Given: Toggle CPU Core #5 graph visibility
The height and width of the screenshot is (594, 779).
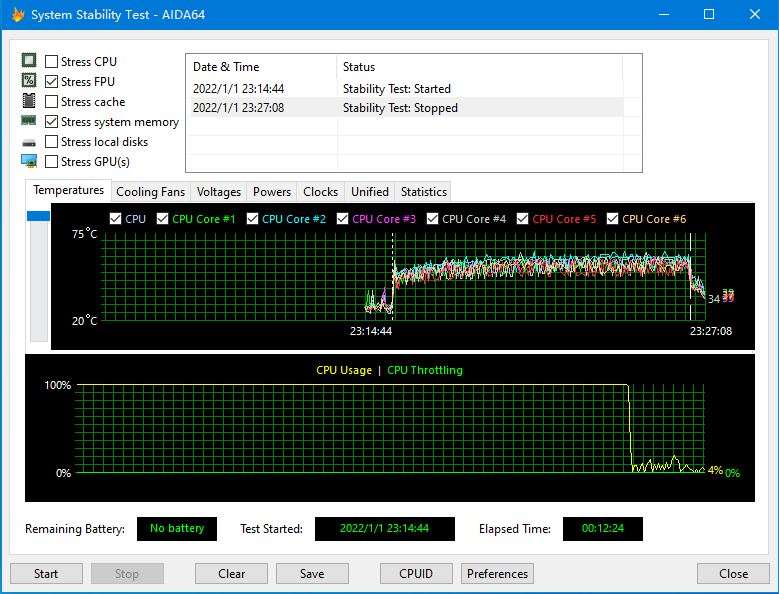Looking at the screenshot, I should pos(523,219).
